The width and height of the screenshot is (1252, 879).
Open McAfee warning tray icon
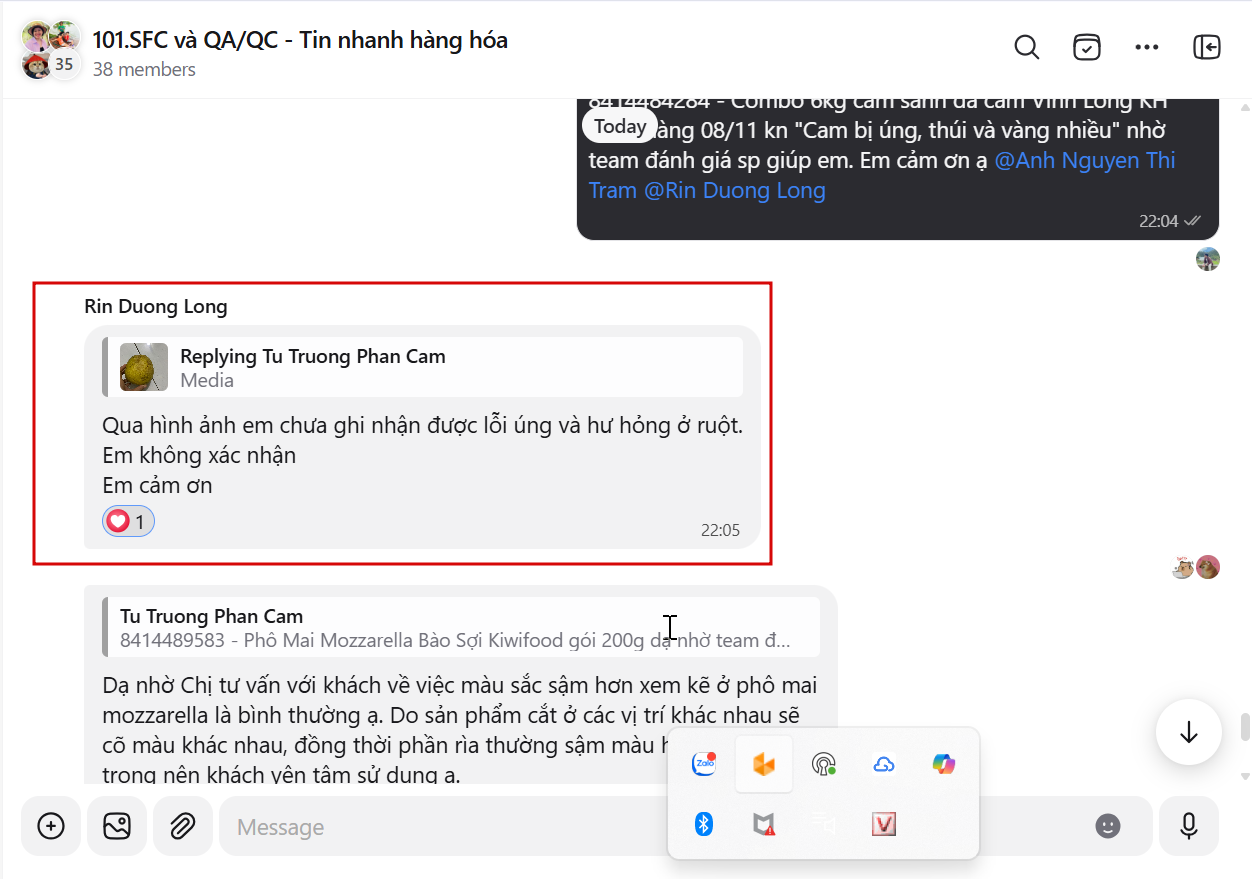[x=764, y=824]
